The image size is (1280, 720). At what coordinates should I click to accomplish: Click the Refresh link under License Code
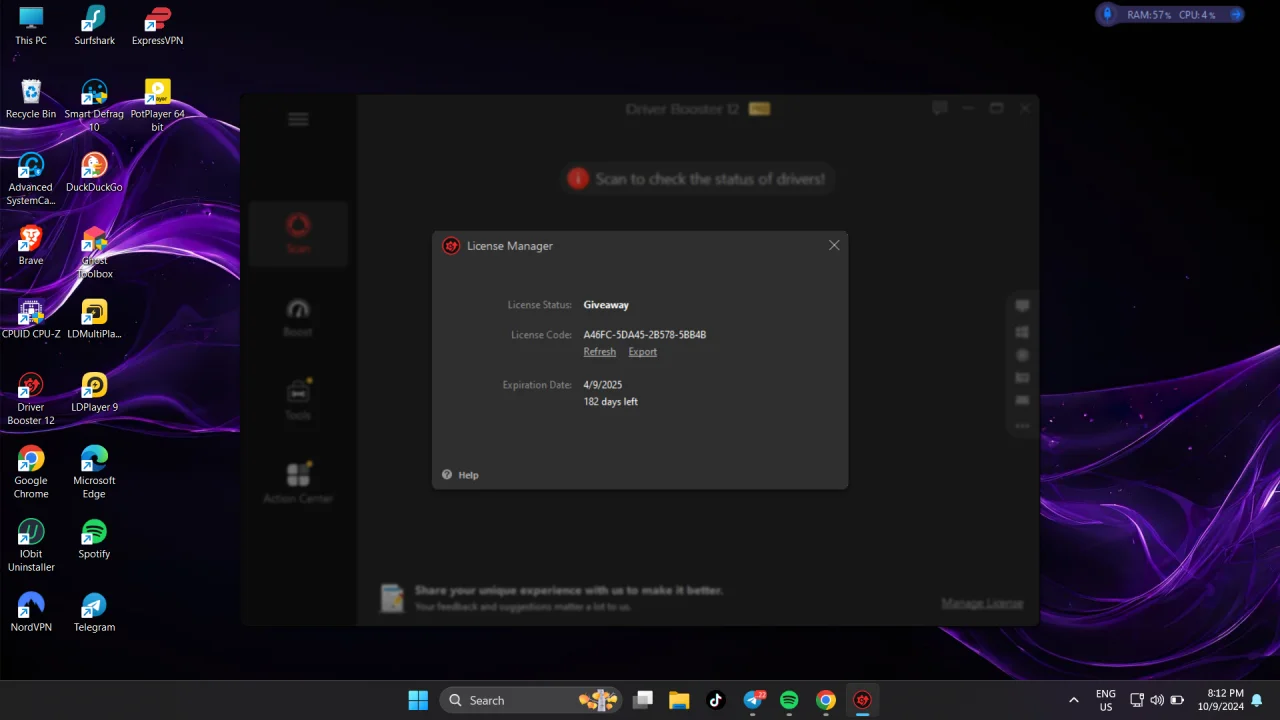600,352
